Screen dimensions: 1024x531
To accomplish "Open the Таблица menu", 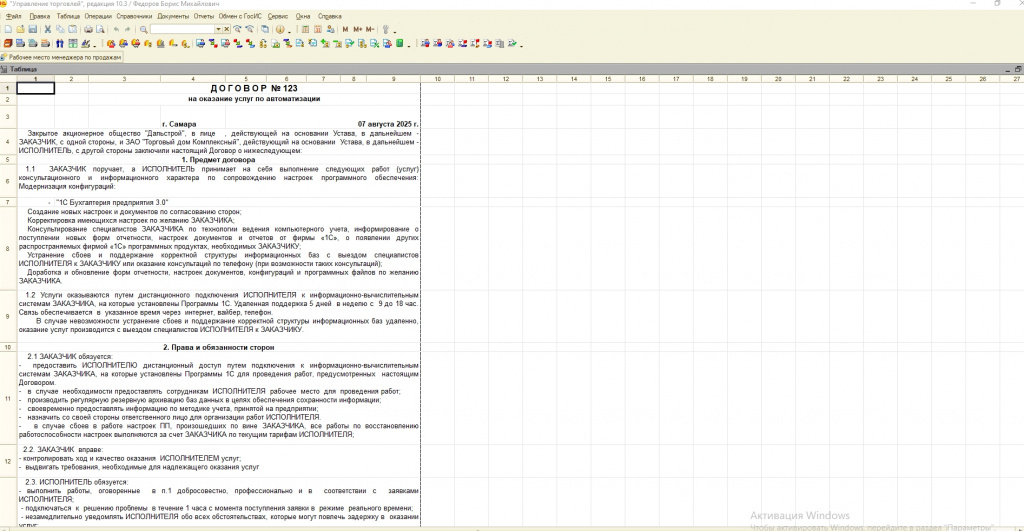I will coord(68,16).
